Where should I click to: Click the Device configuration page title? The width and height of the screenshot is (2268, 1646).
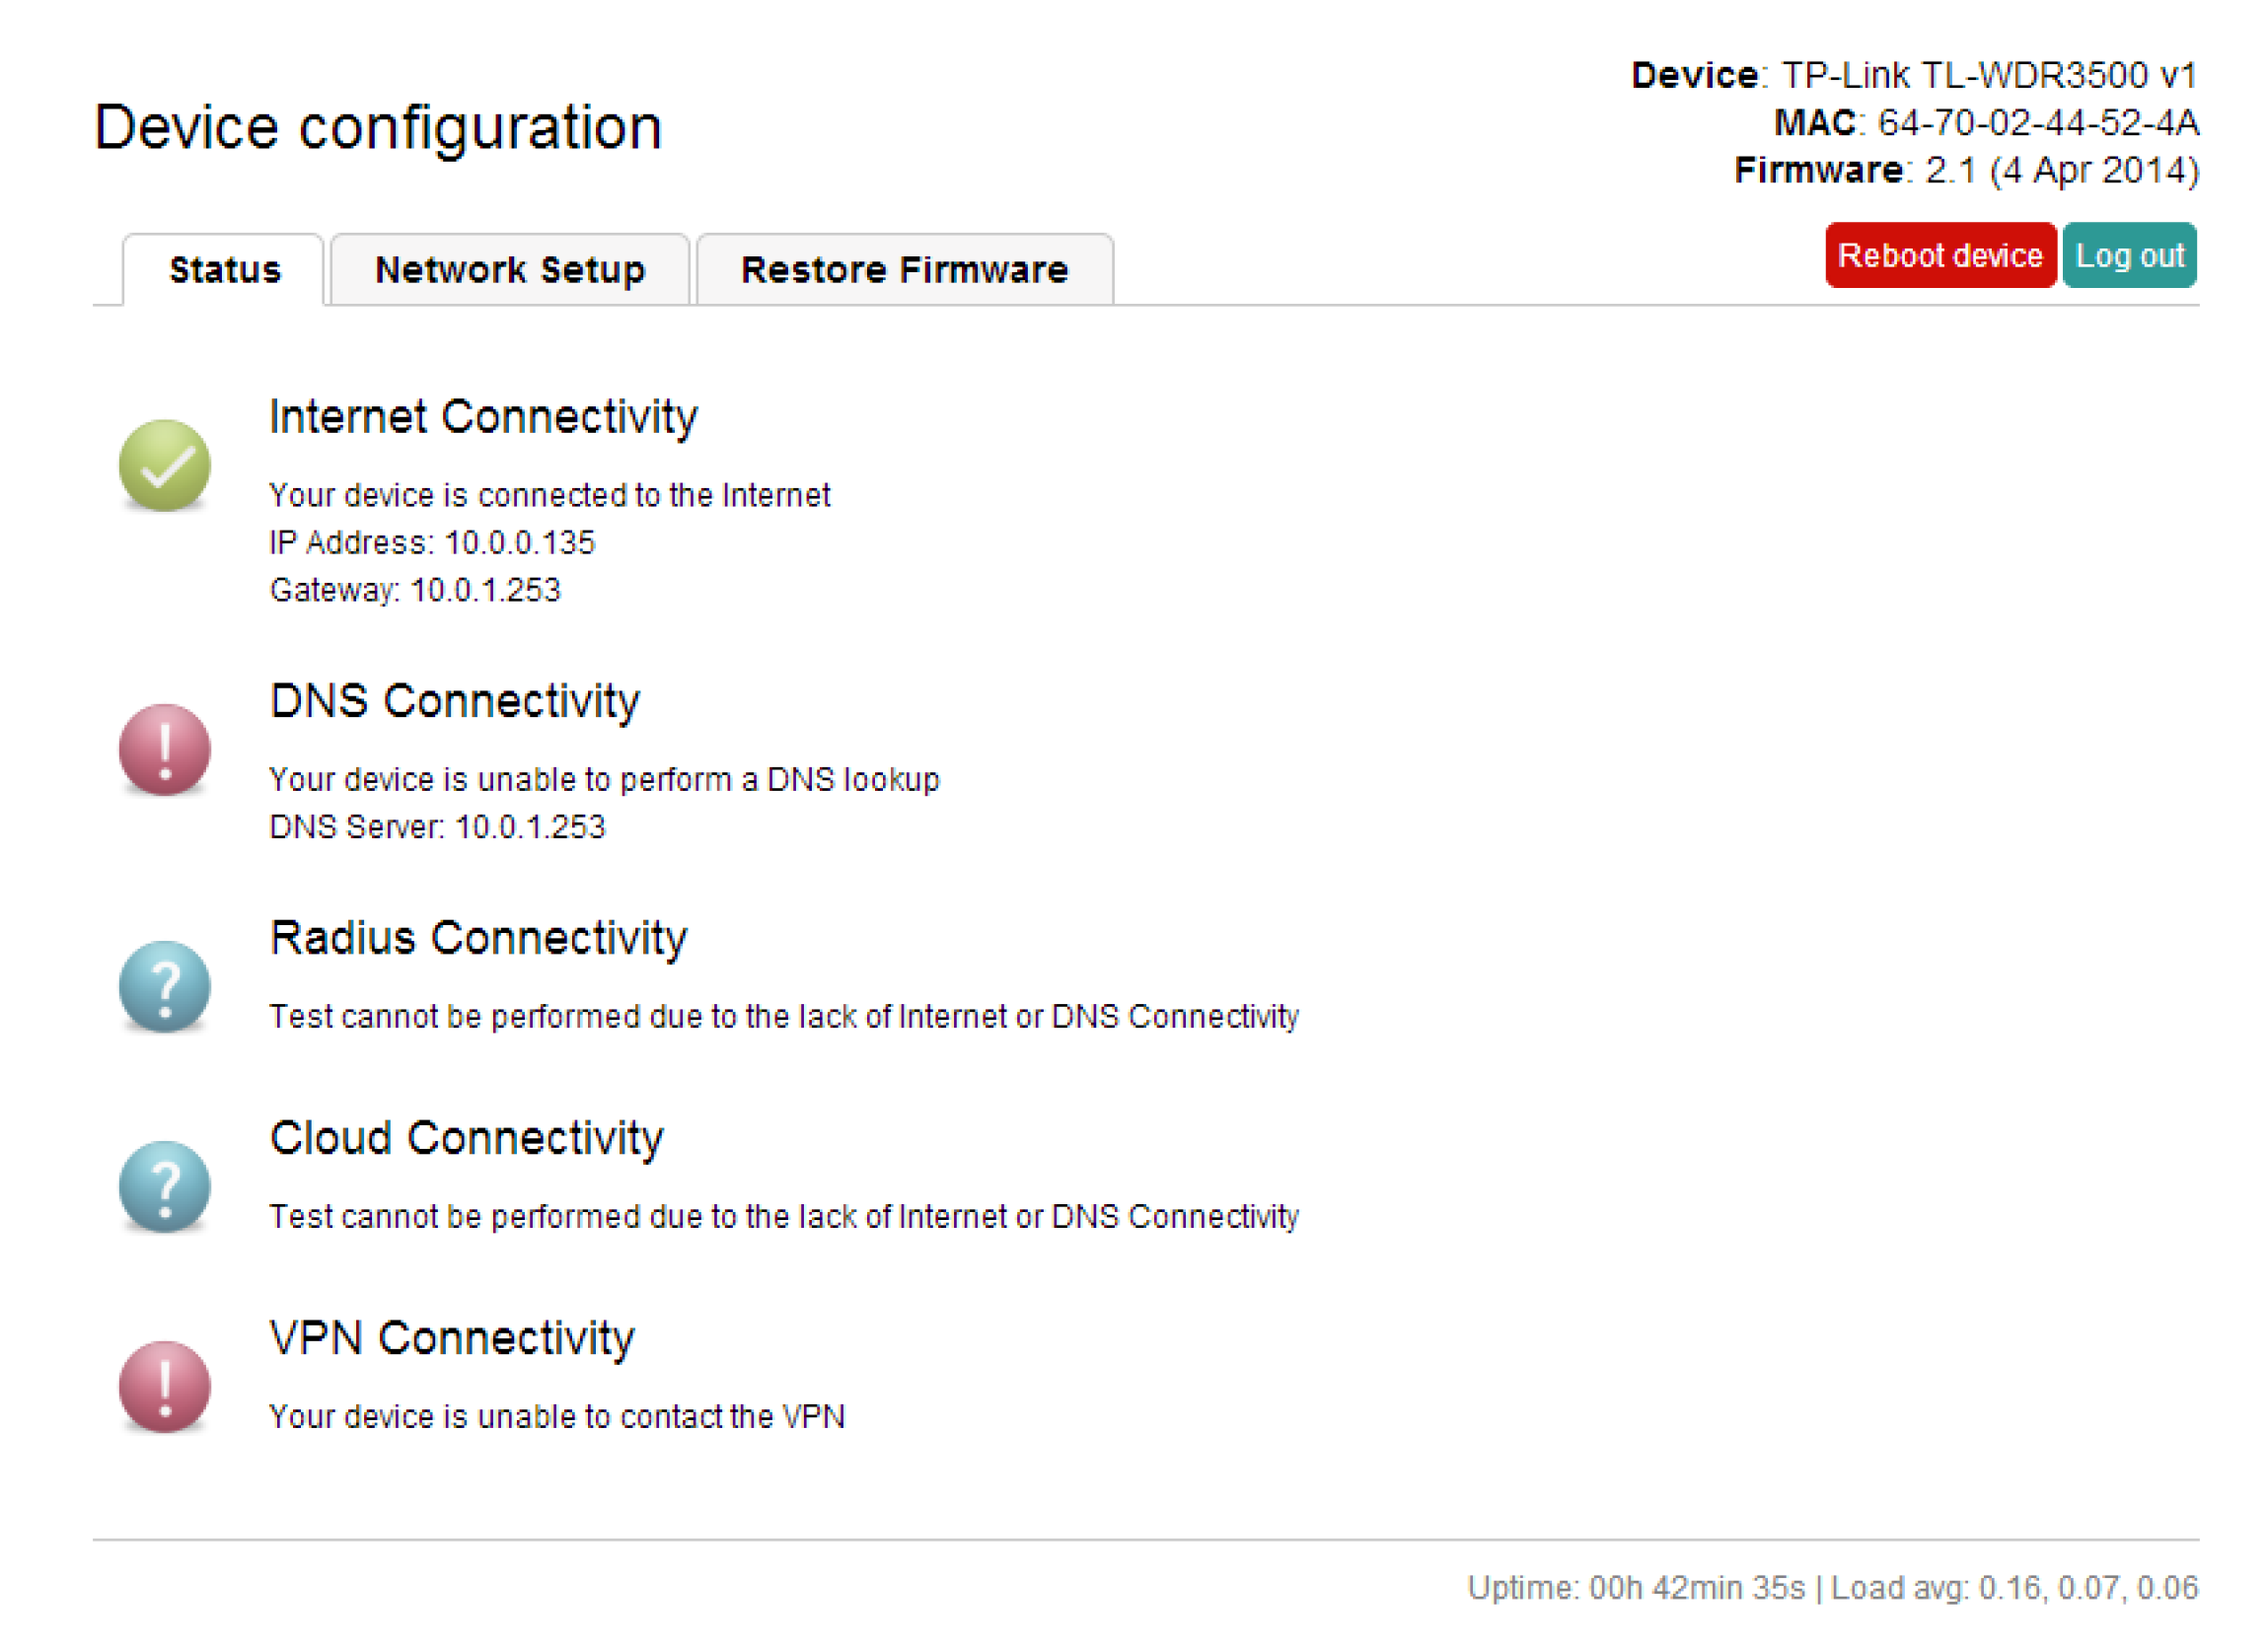pyautogui.click(x=378, y=128)
